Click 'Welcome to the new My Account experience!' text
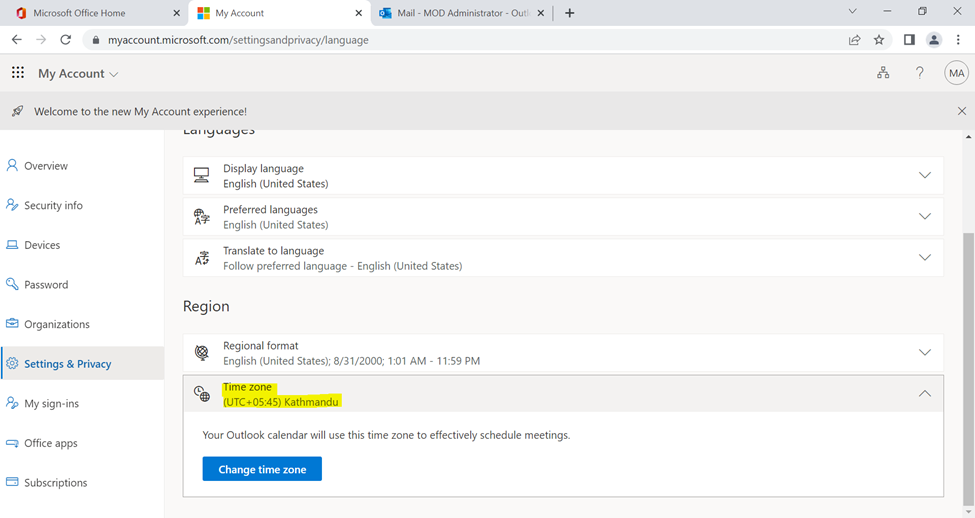The width and height of the screenshot is (975, 518). [141, 111]
